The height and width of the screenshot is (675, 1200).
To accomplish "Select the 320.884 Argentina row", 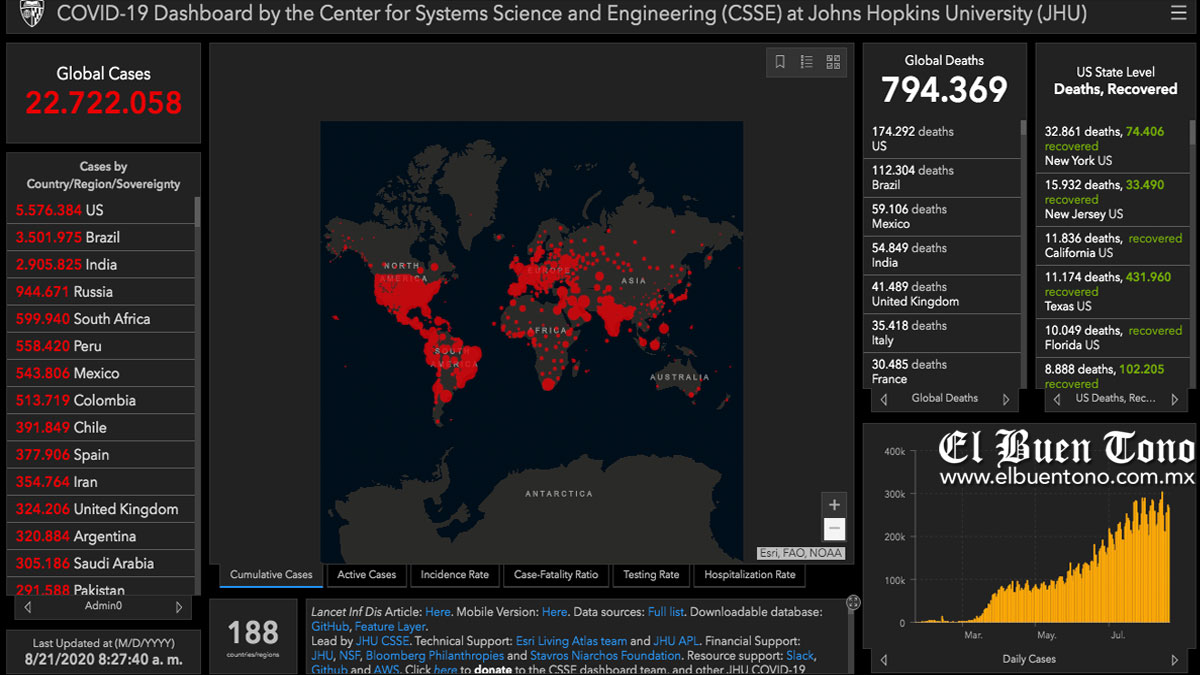I will pos(100,535).
